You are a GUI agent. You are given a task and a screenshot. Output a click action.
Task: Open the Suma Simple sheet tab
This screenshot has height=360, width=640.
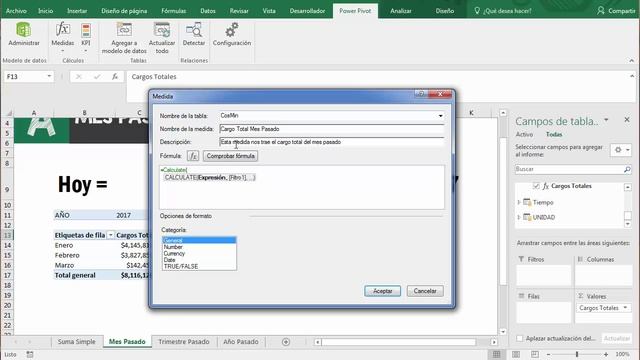point(76,342)
